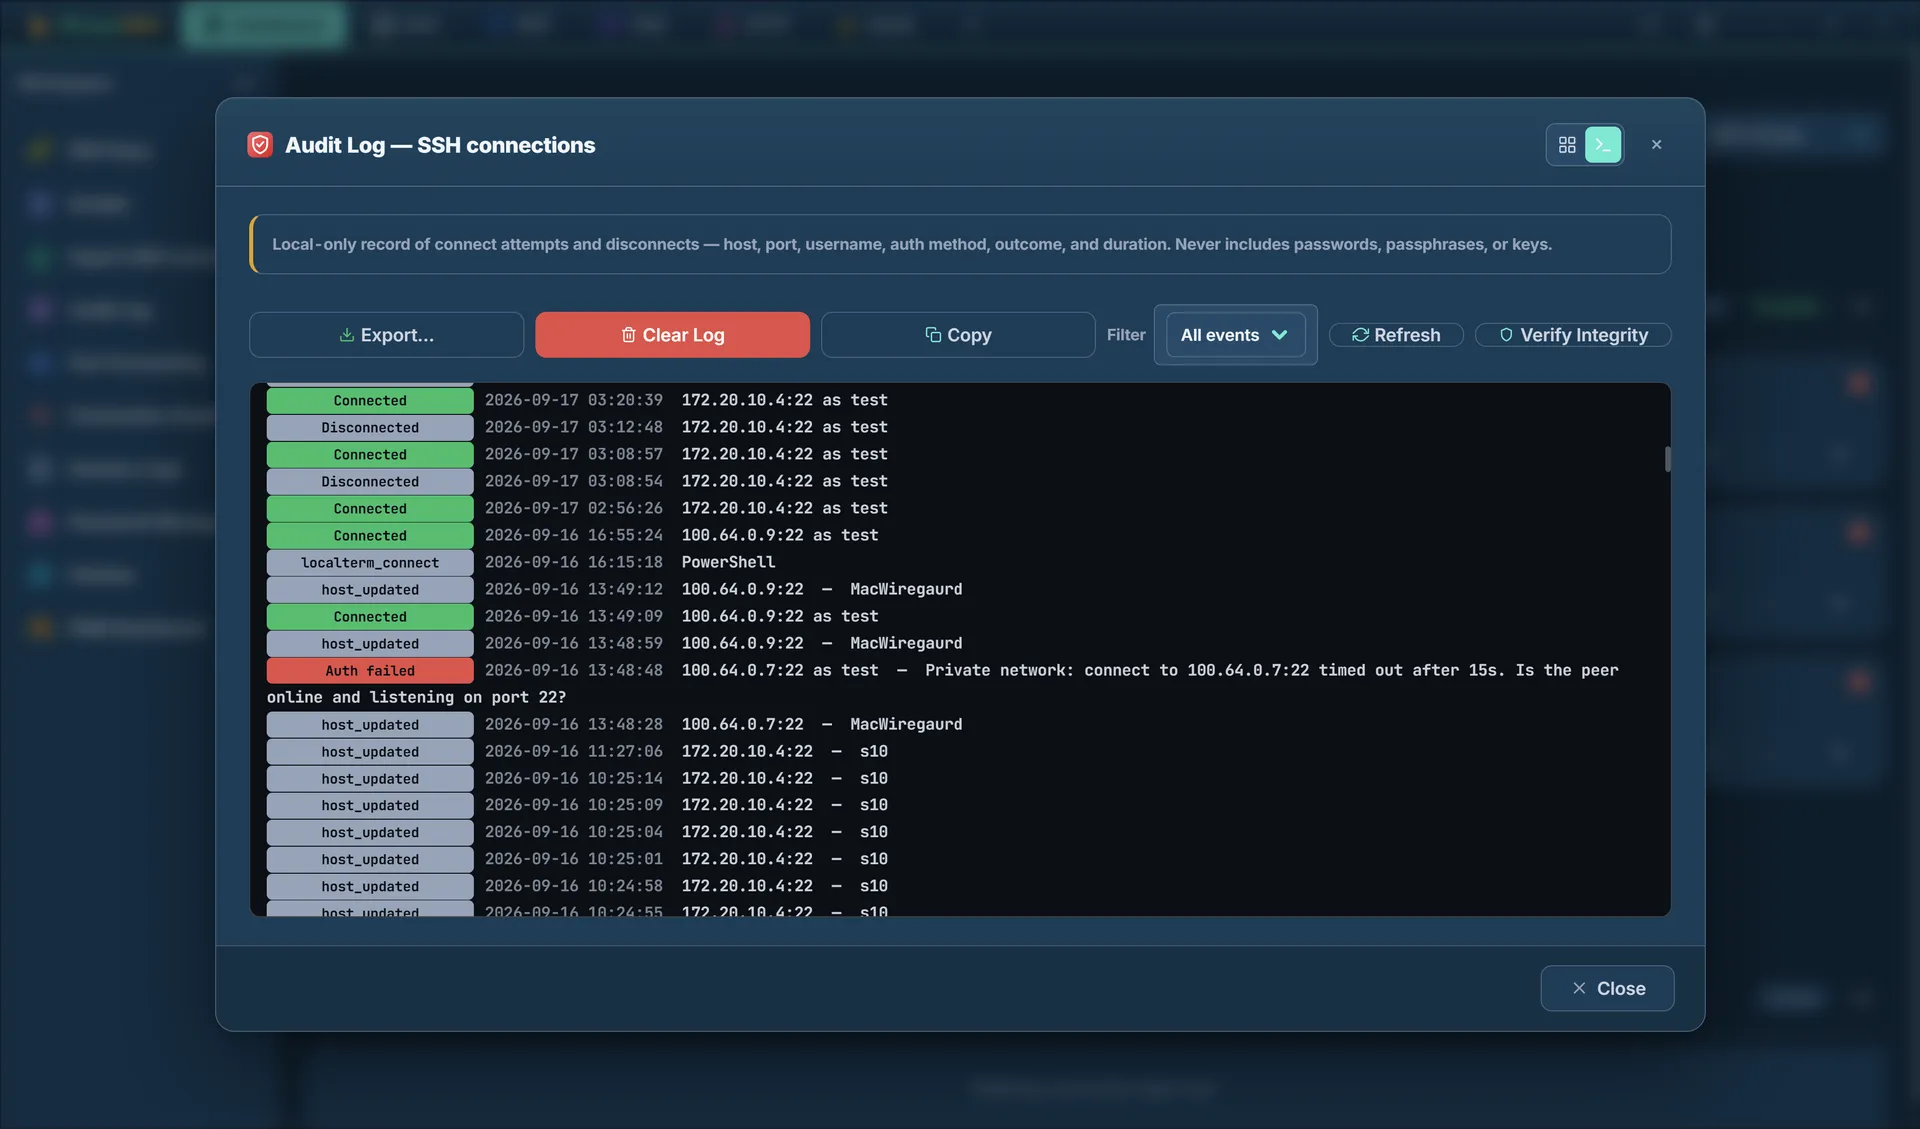Viewport: 1920px width, 1129px height.
Task: Click the Local-only record info banner text
Action: pyautogui.click(x=912, y=244)
